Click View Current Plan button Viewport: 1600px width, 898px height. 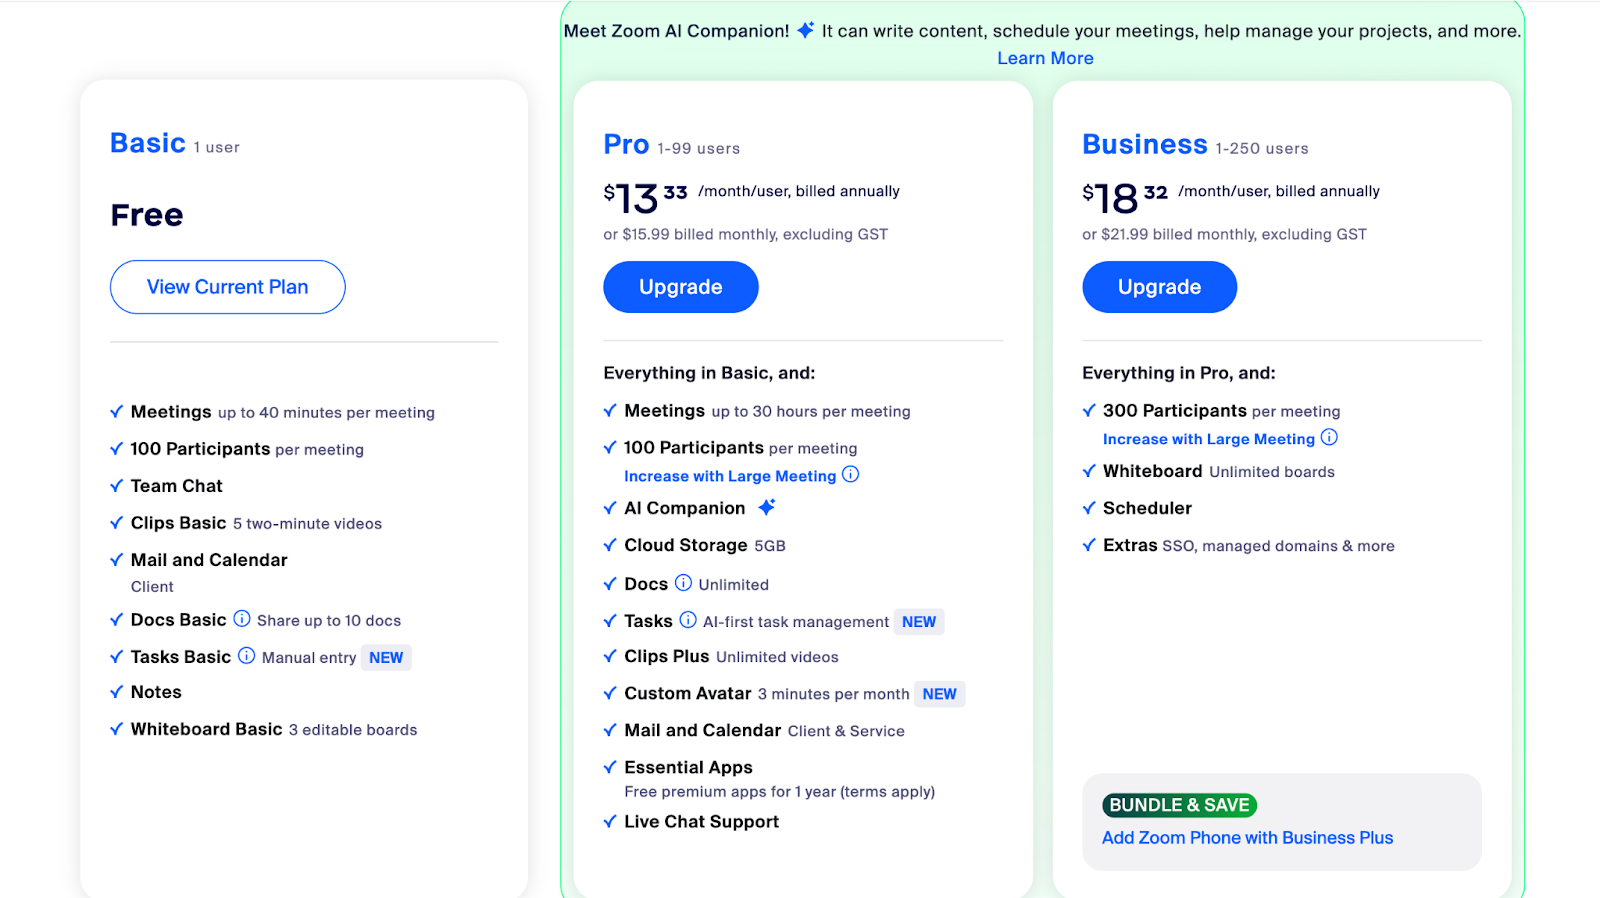pos(228,287)
